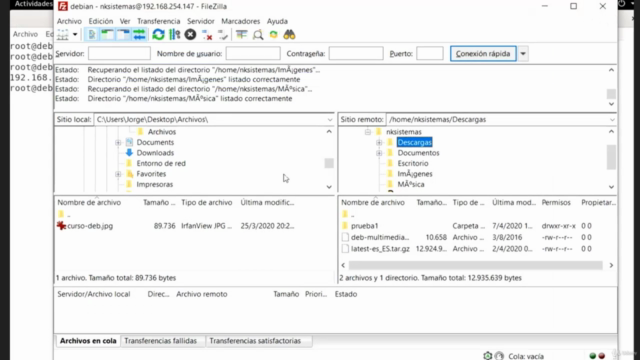Select local Archivos folder in tree
Screen dimensions: 640x360
click(x=162, y=132)
